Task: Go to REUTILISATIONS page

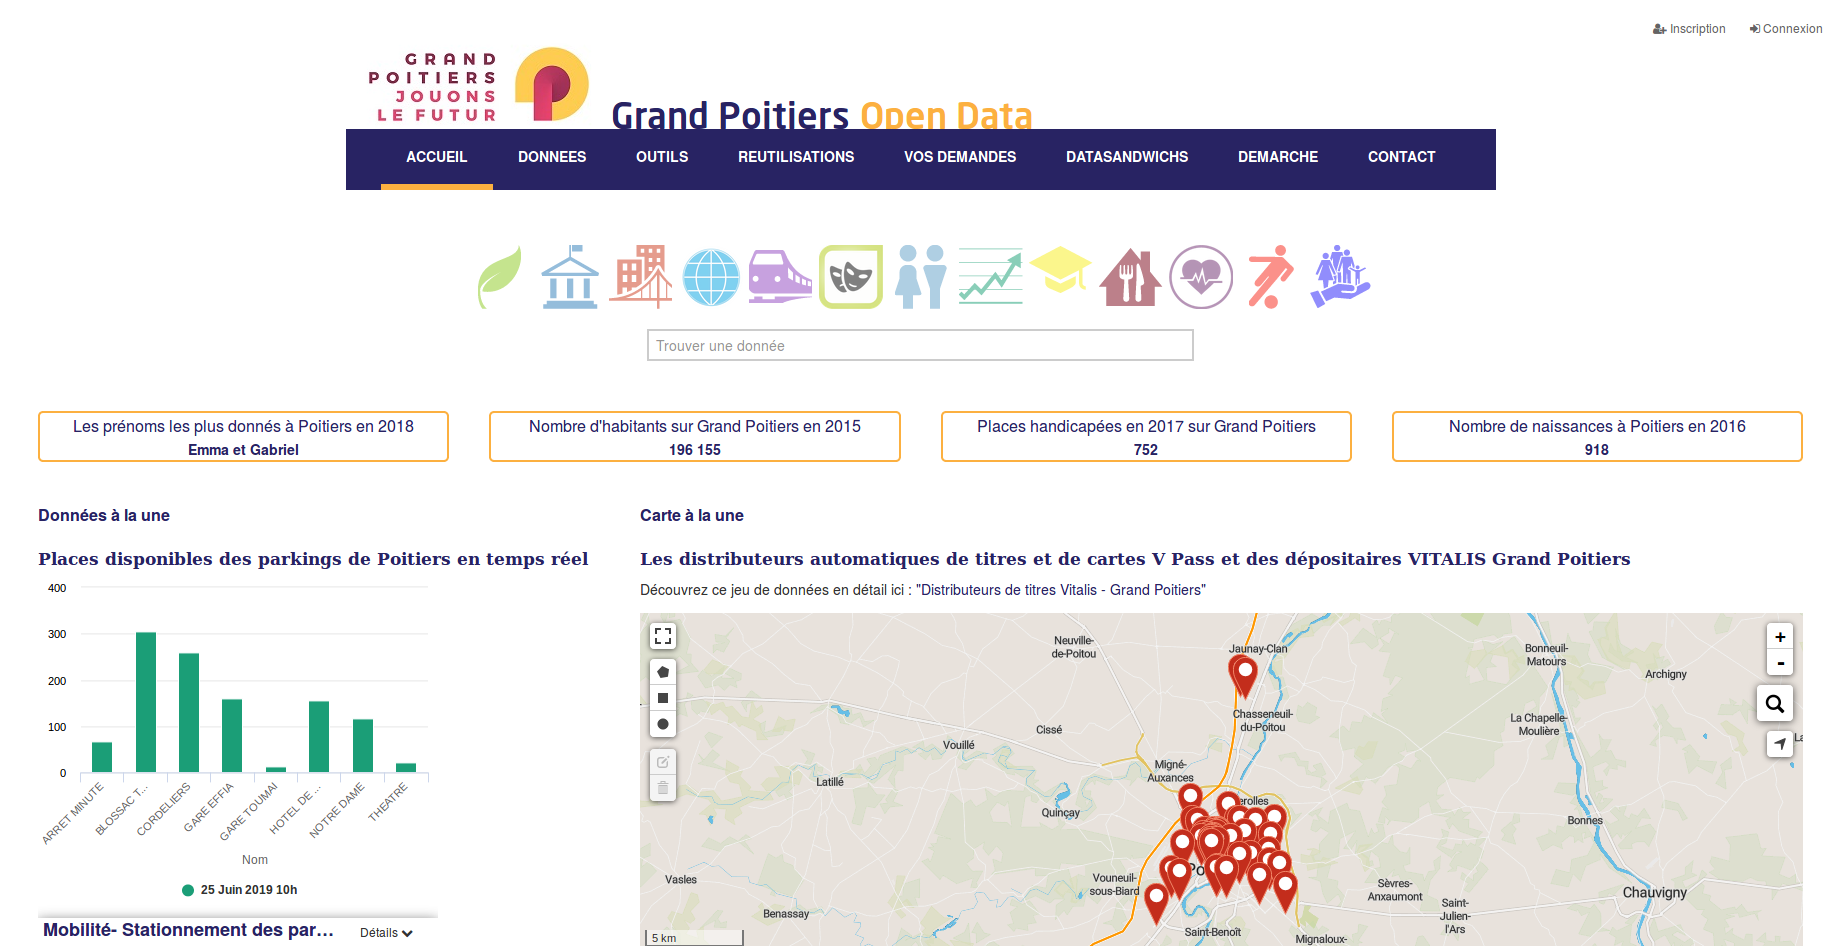Action: click(796, 157)
